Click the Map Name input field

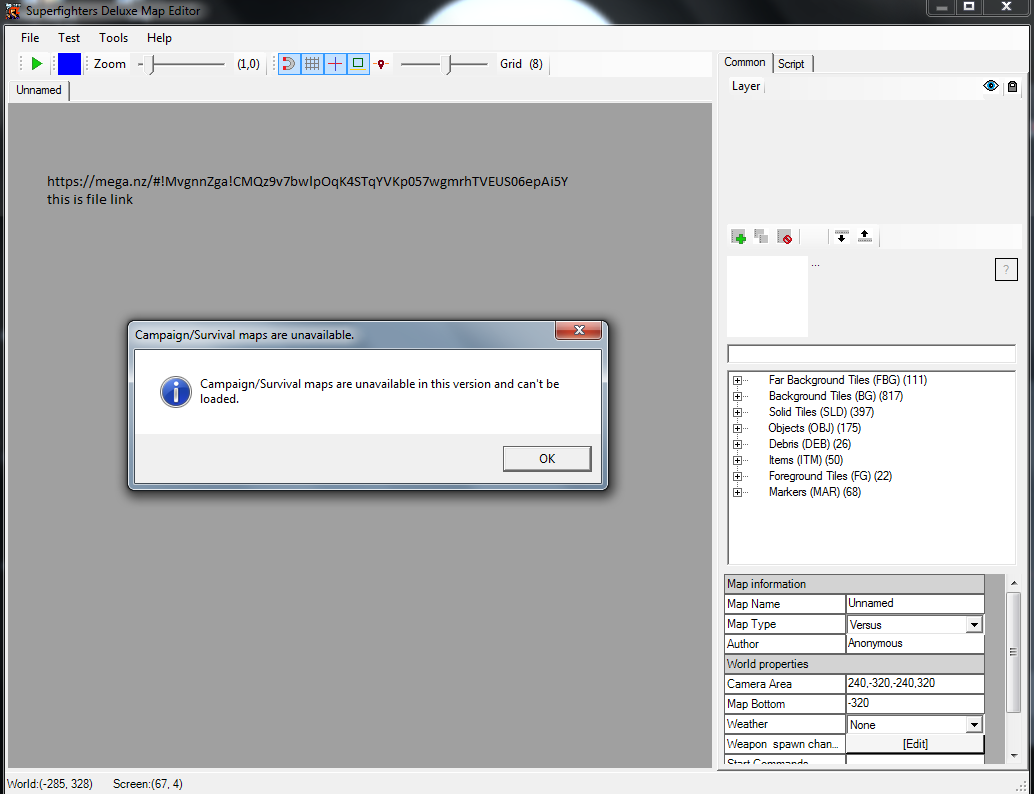click(x=914, y=604)
